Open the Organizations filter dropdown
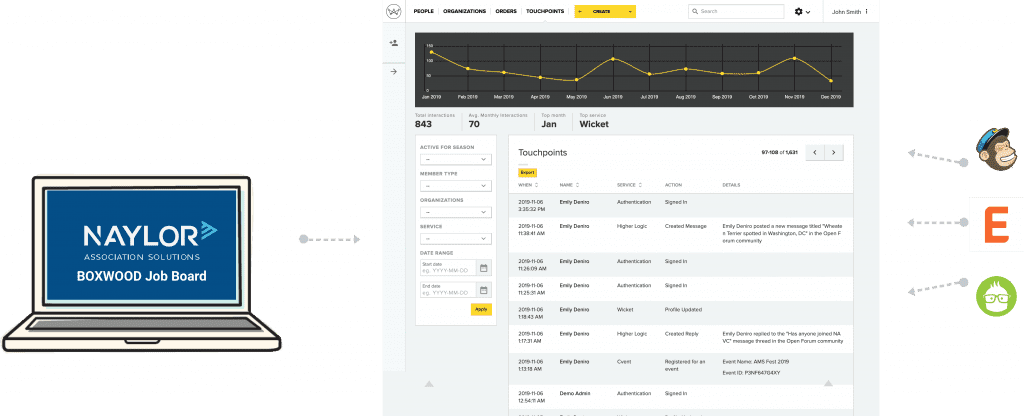The height and width of the screenshot is (416, 1024). click(456, 212)
